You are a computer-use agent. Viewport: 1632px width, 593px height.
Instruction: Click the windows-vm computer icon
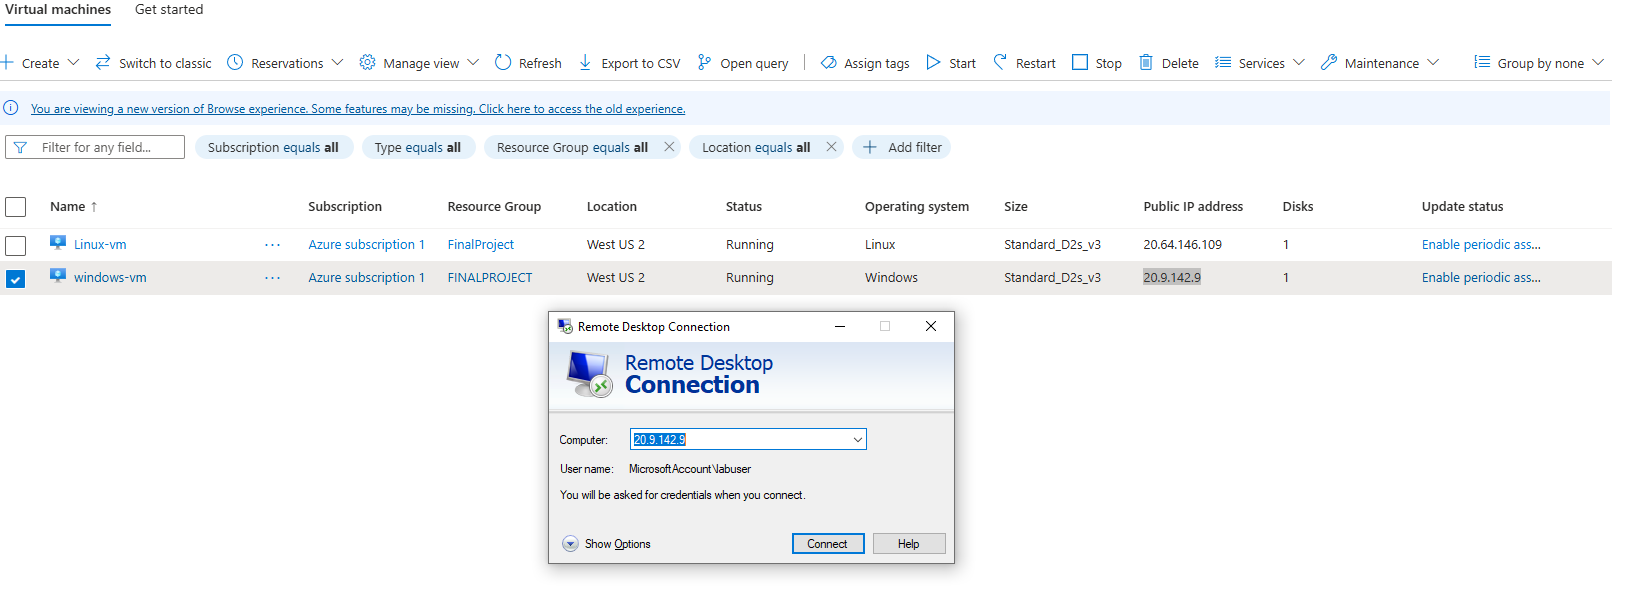[x=58, y=276]
